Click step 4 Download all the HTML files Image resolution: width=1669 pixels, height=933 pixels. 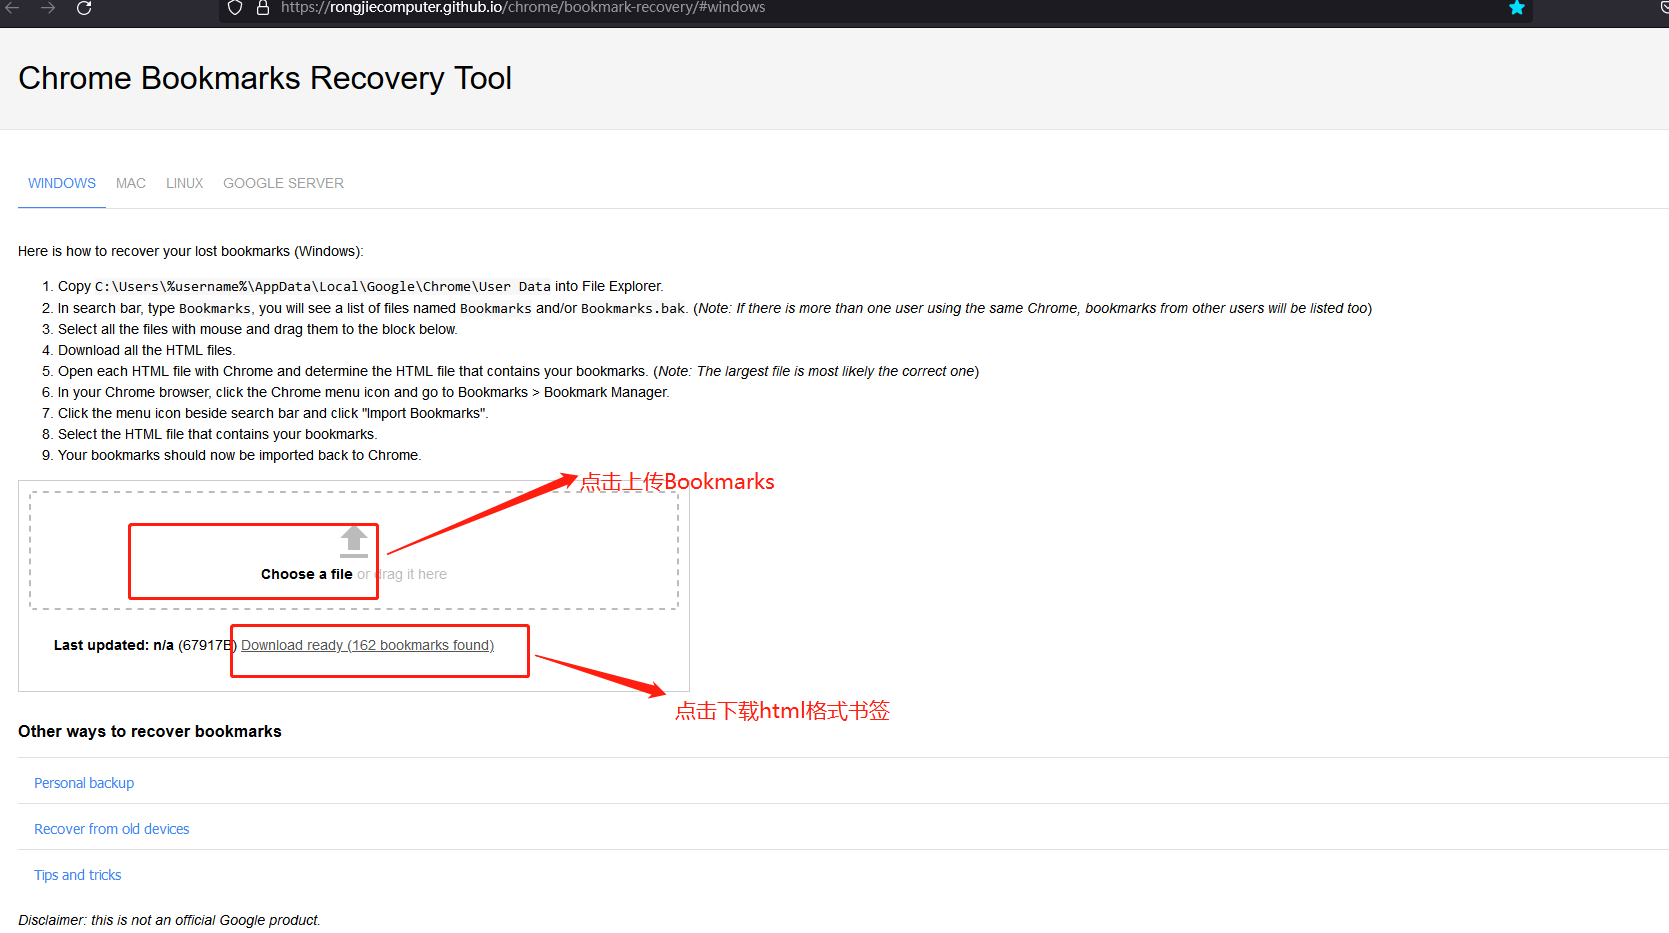point(146,350)
